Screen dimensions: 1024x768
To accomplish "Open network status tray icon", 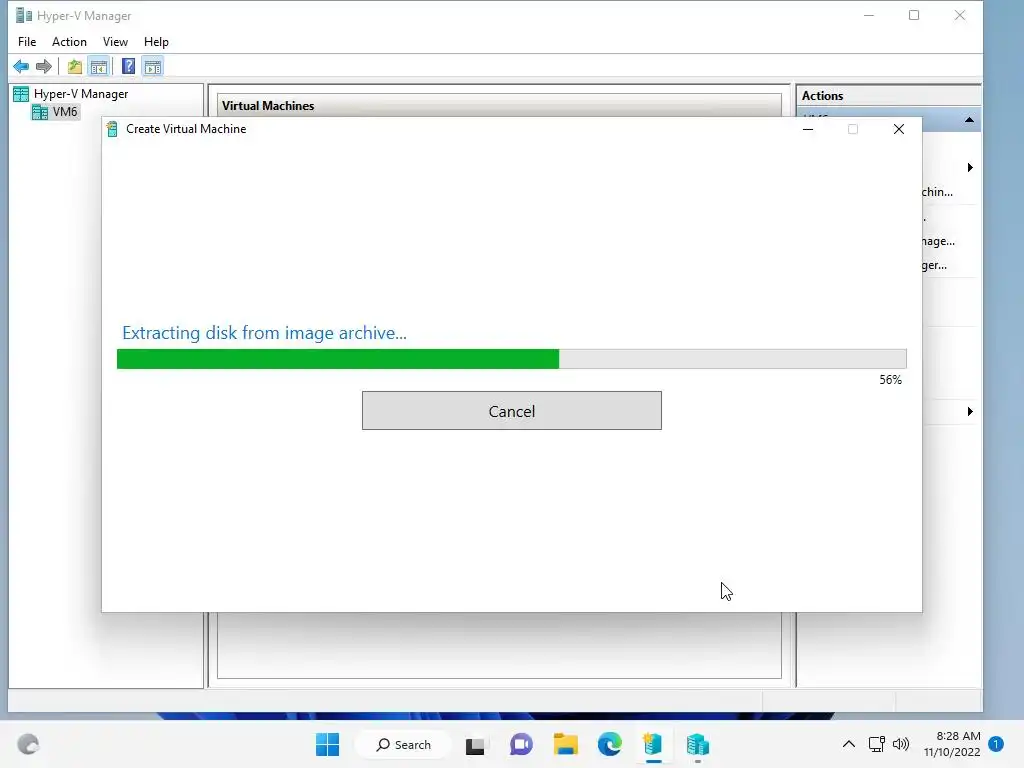I will [x=876, y=744].
